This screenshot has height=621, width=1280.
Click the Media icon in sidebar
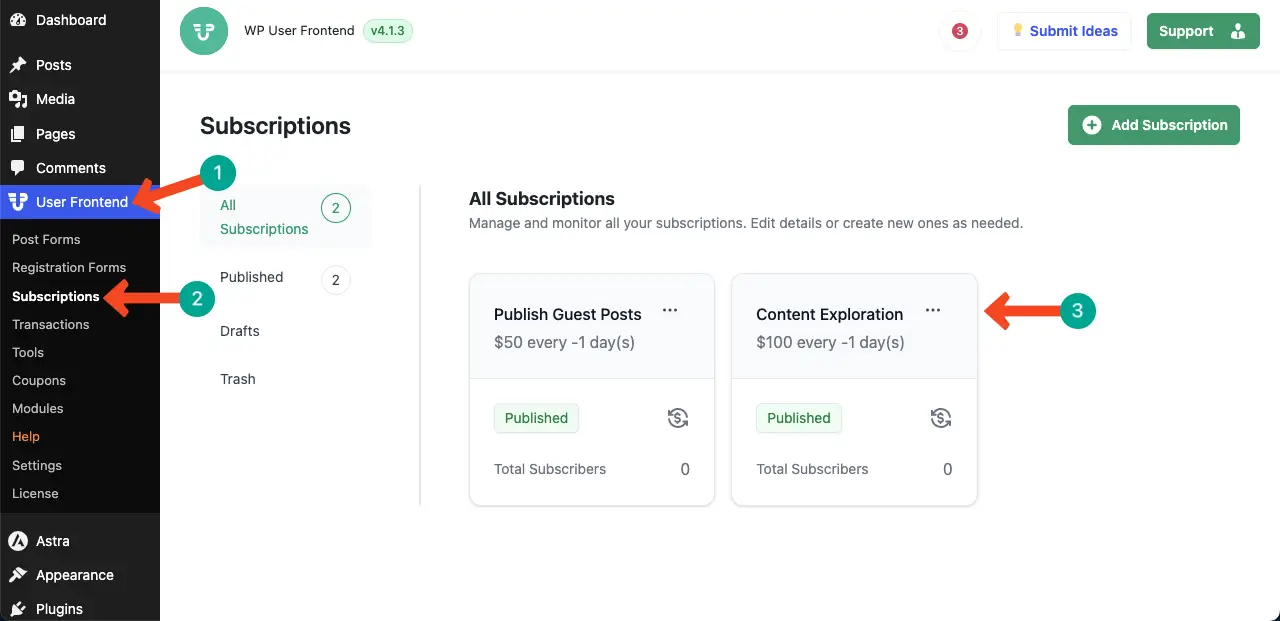pos(18,99)
